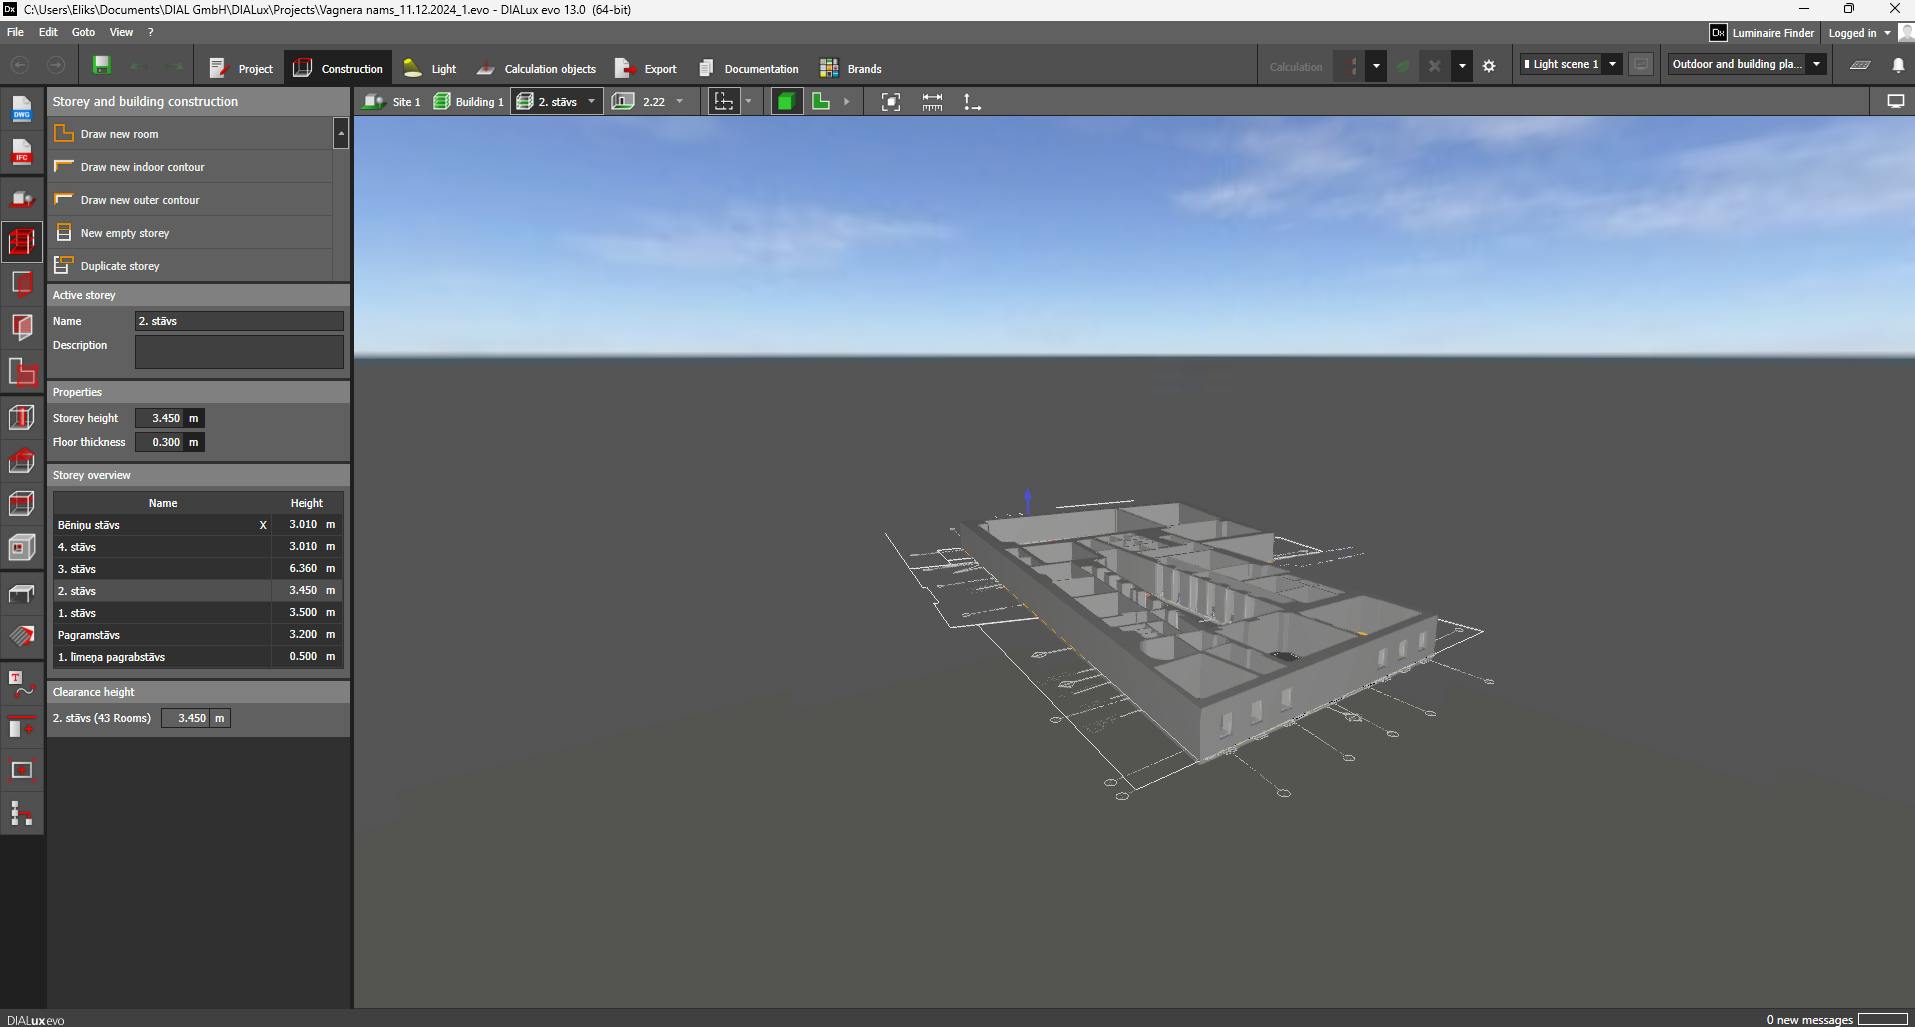
Task: Open calculation settings gear icon
Action: pos(1489,66)
